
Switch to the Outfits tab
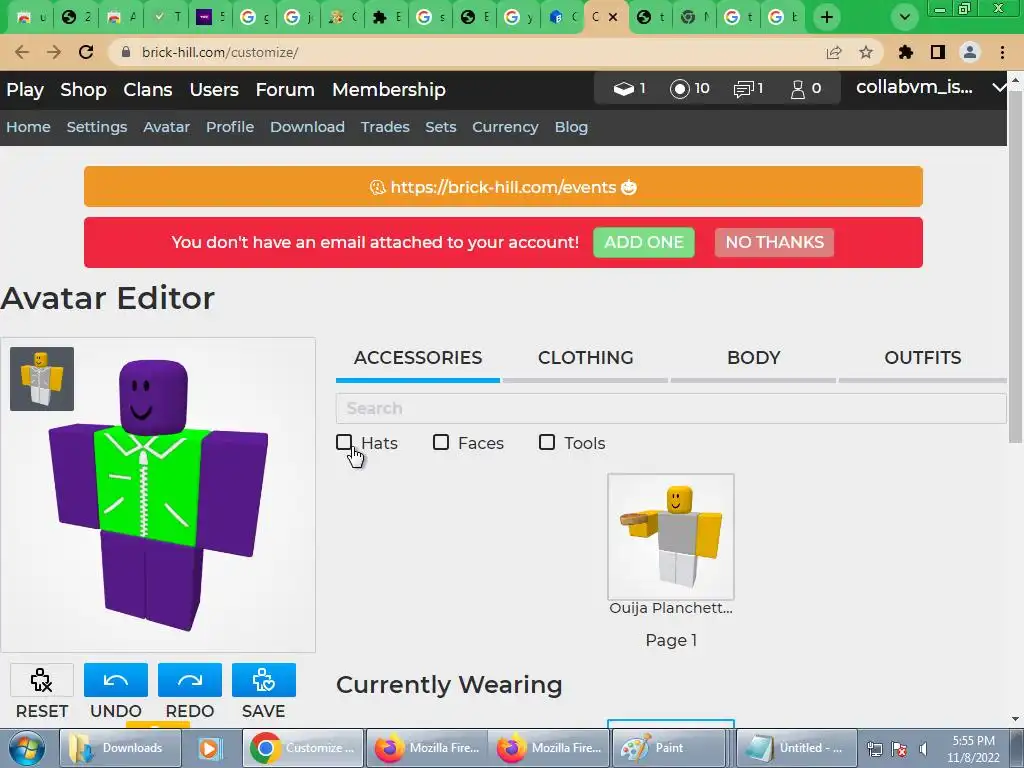pyautogui.click(x=922, y=358)
